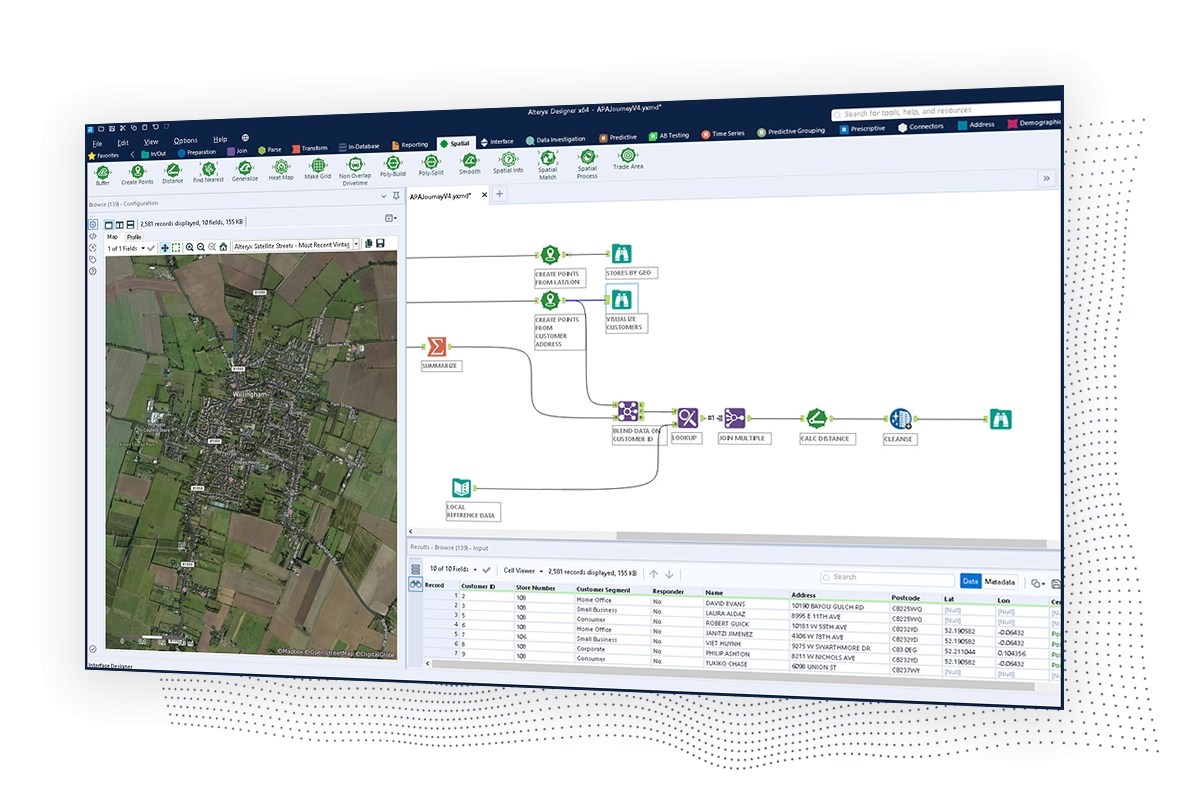
Task: Save the map image
Action: pyautogui.click(x=380, y=244)
